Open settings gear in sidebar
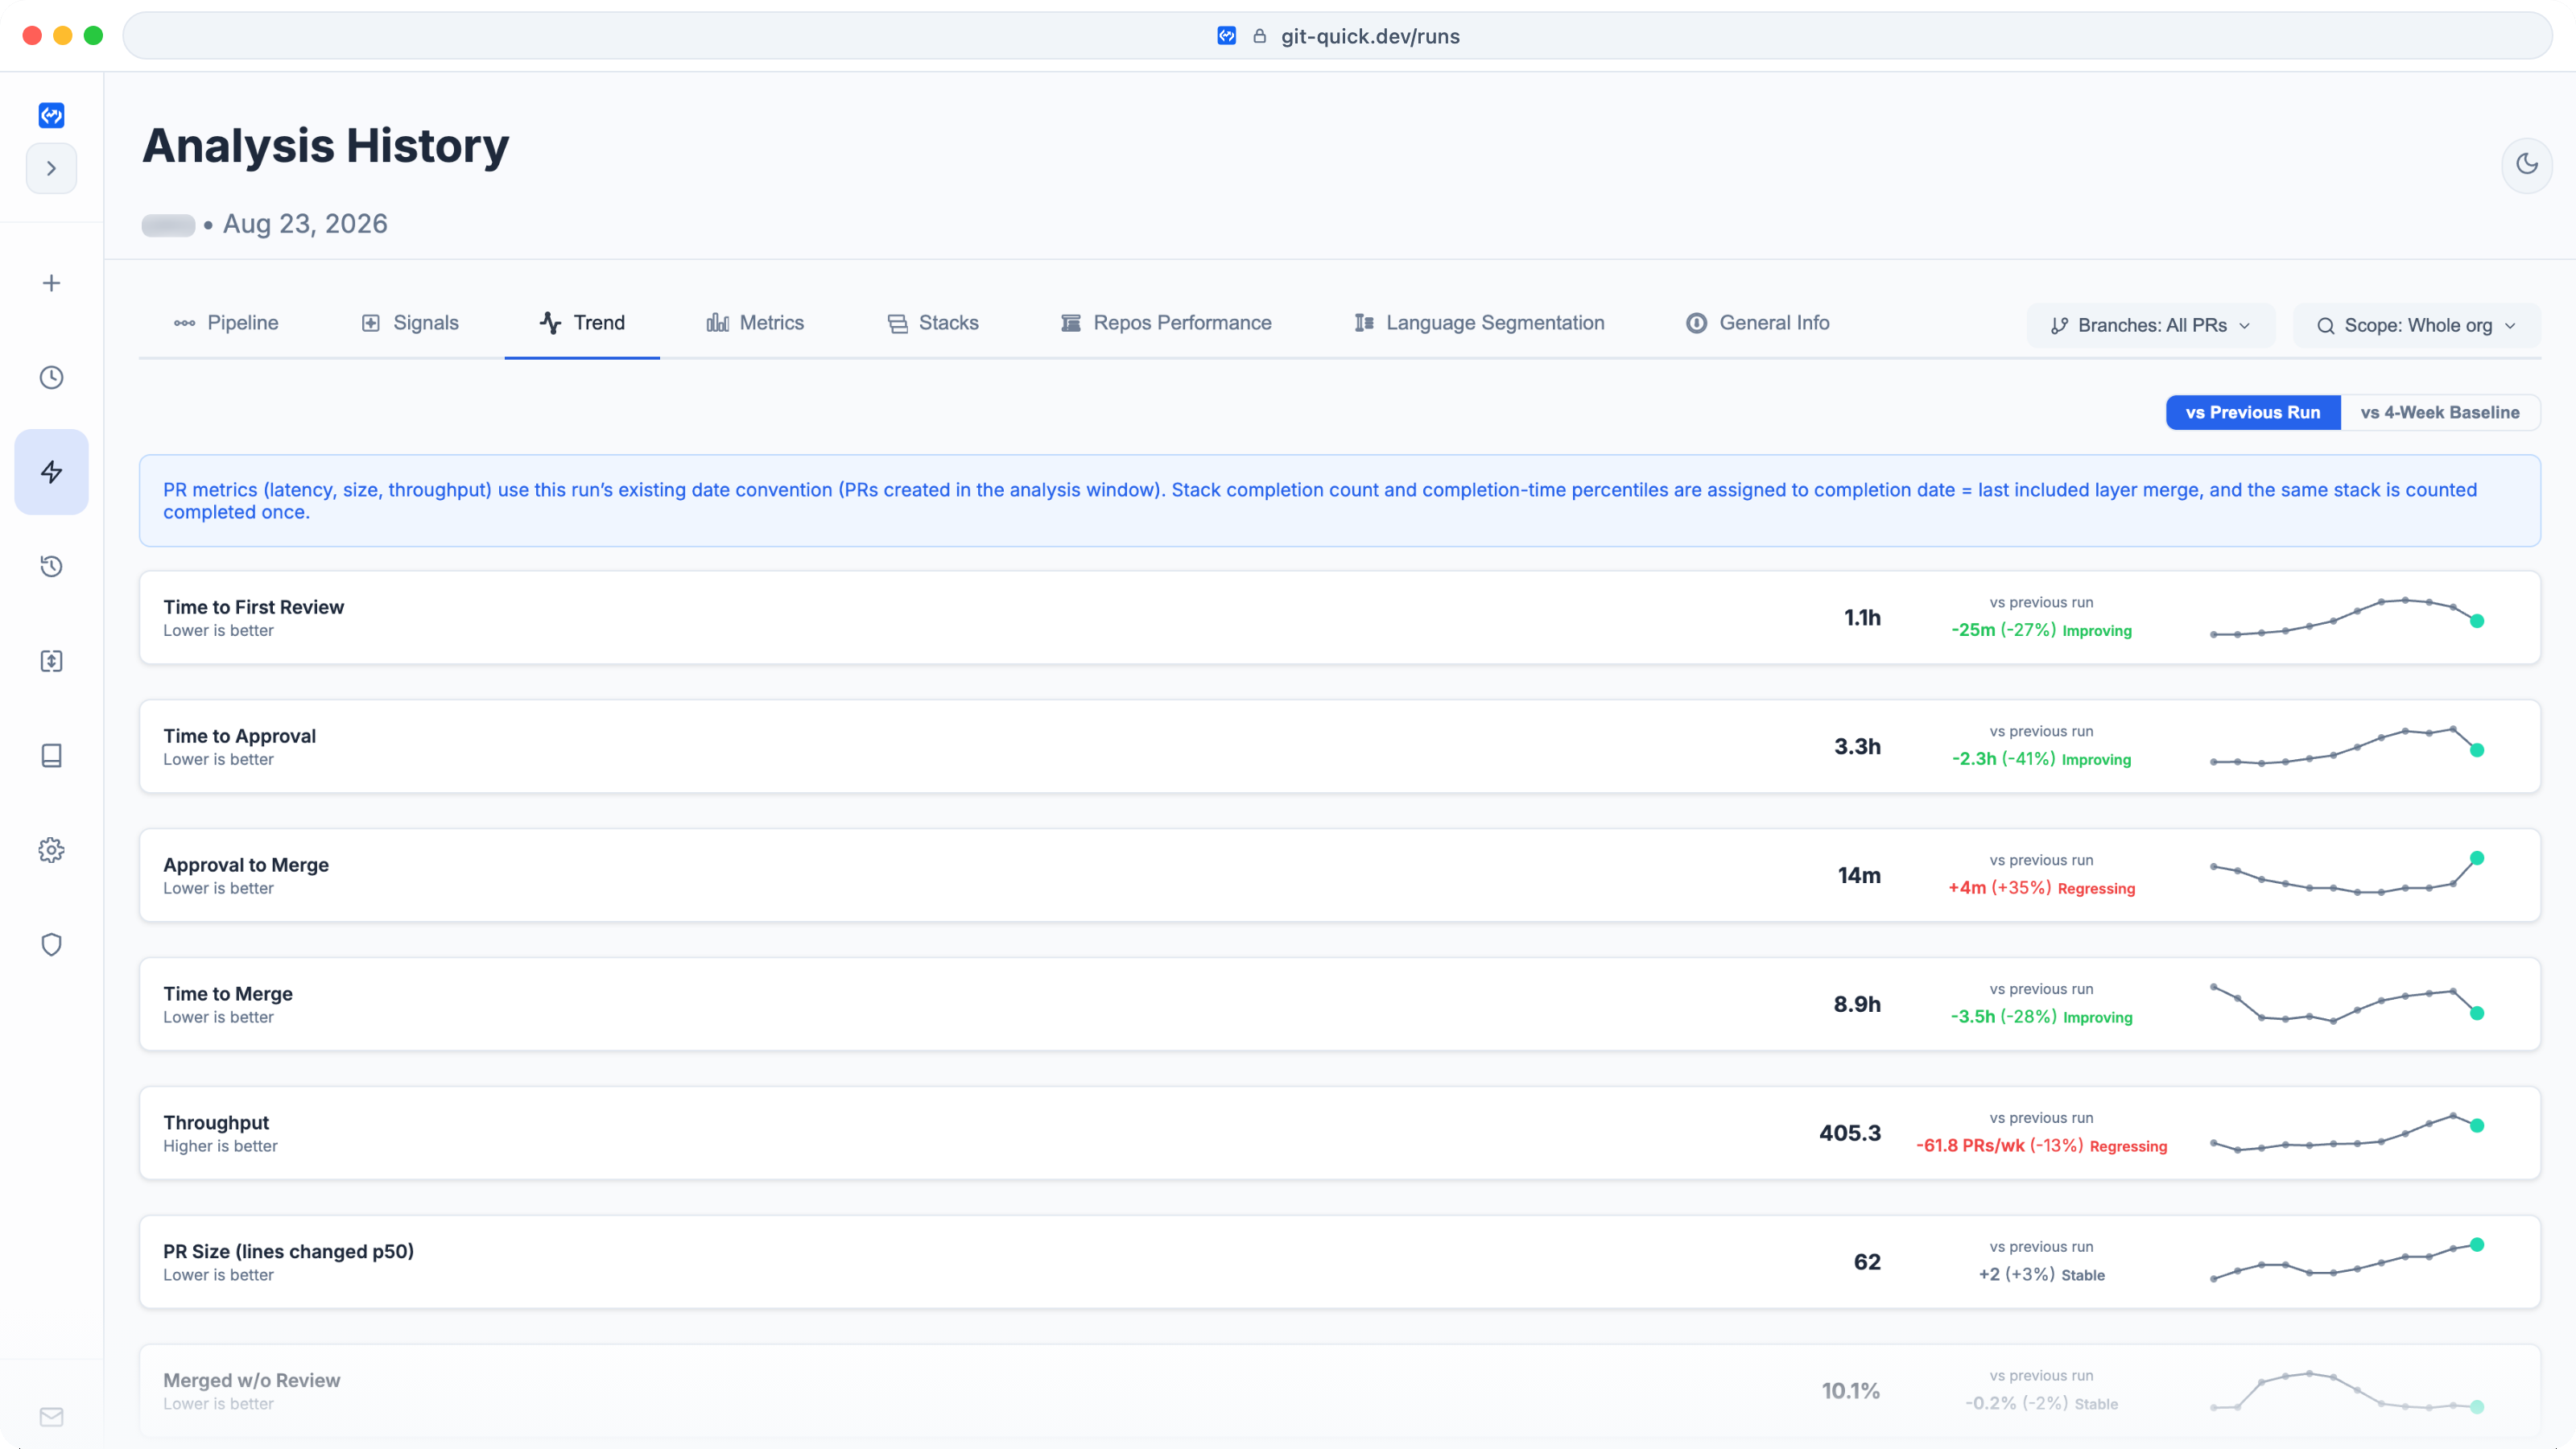The width and height of the screenshot is (2576, 1449). (x=51, y=850)
